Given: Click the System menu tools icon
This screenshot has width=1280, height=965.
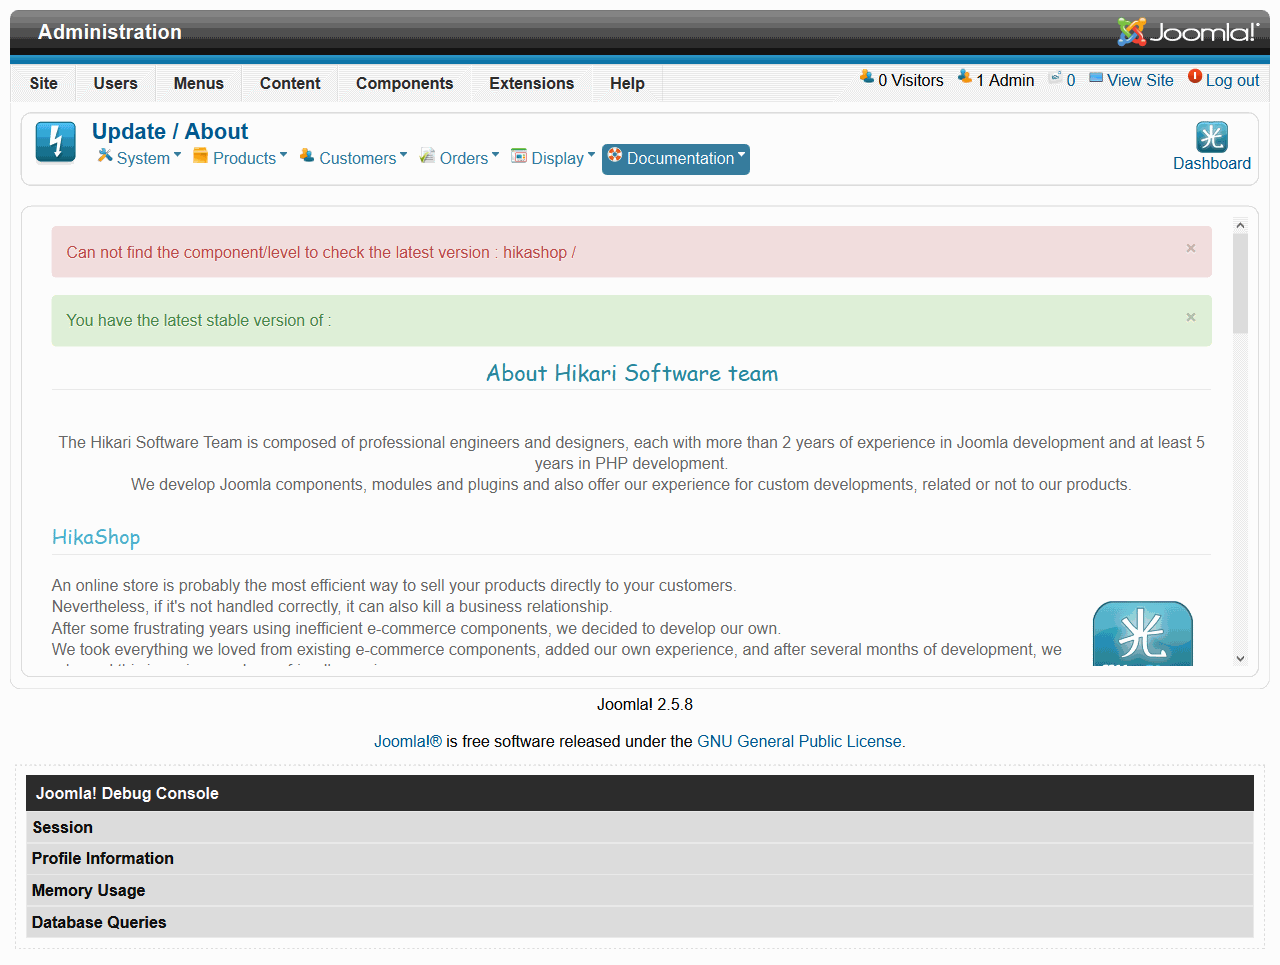Looking at the screenshot, I should 104,156.
